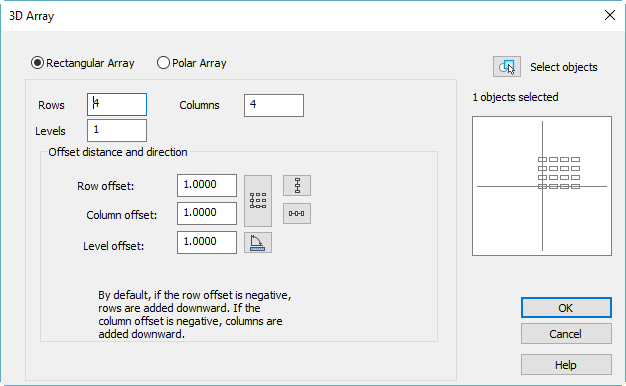This screenshot has width=626, height=386.
Task: Pick level offset distance icon
Action: (258, 242)
